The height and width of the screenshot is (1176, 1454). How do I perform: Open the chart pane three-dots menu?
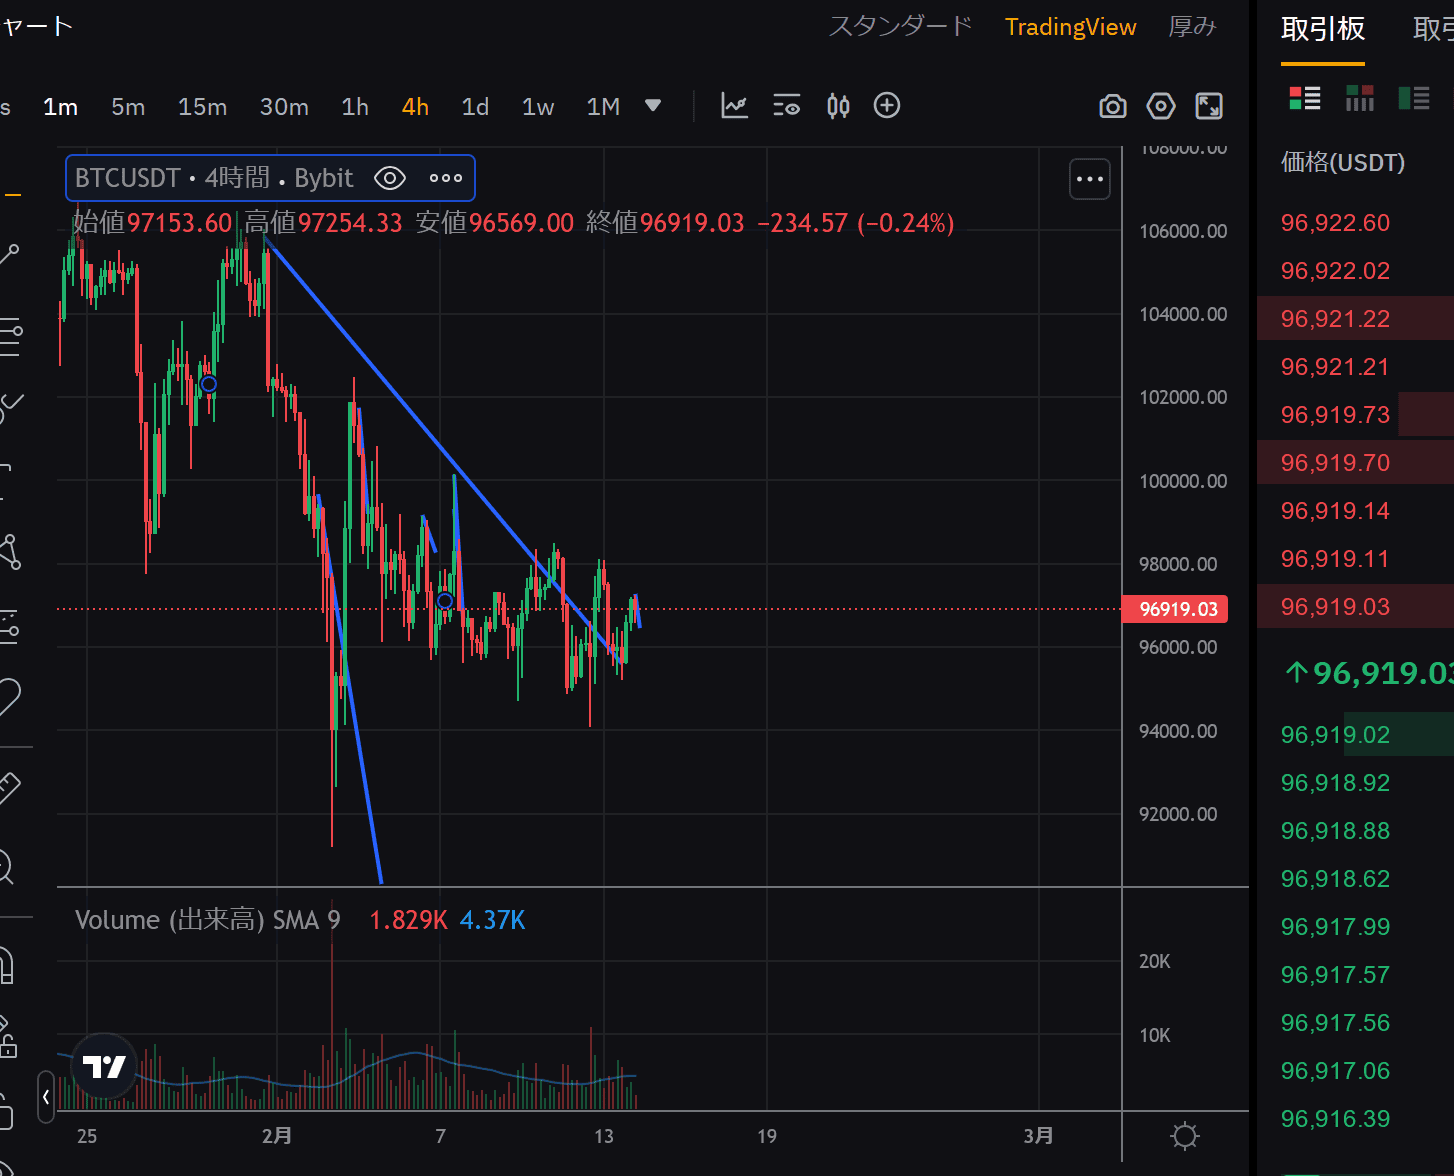coord(1089,180)
